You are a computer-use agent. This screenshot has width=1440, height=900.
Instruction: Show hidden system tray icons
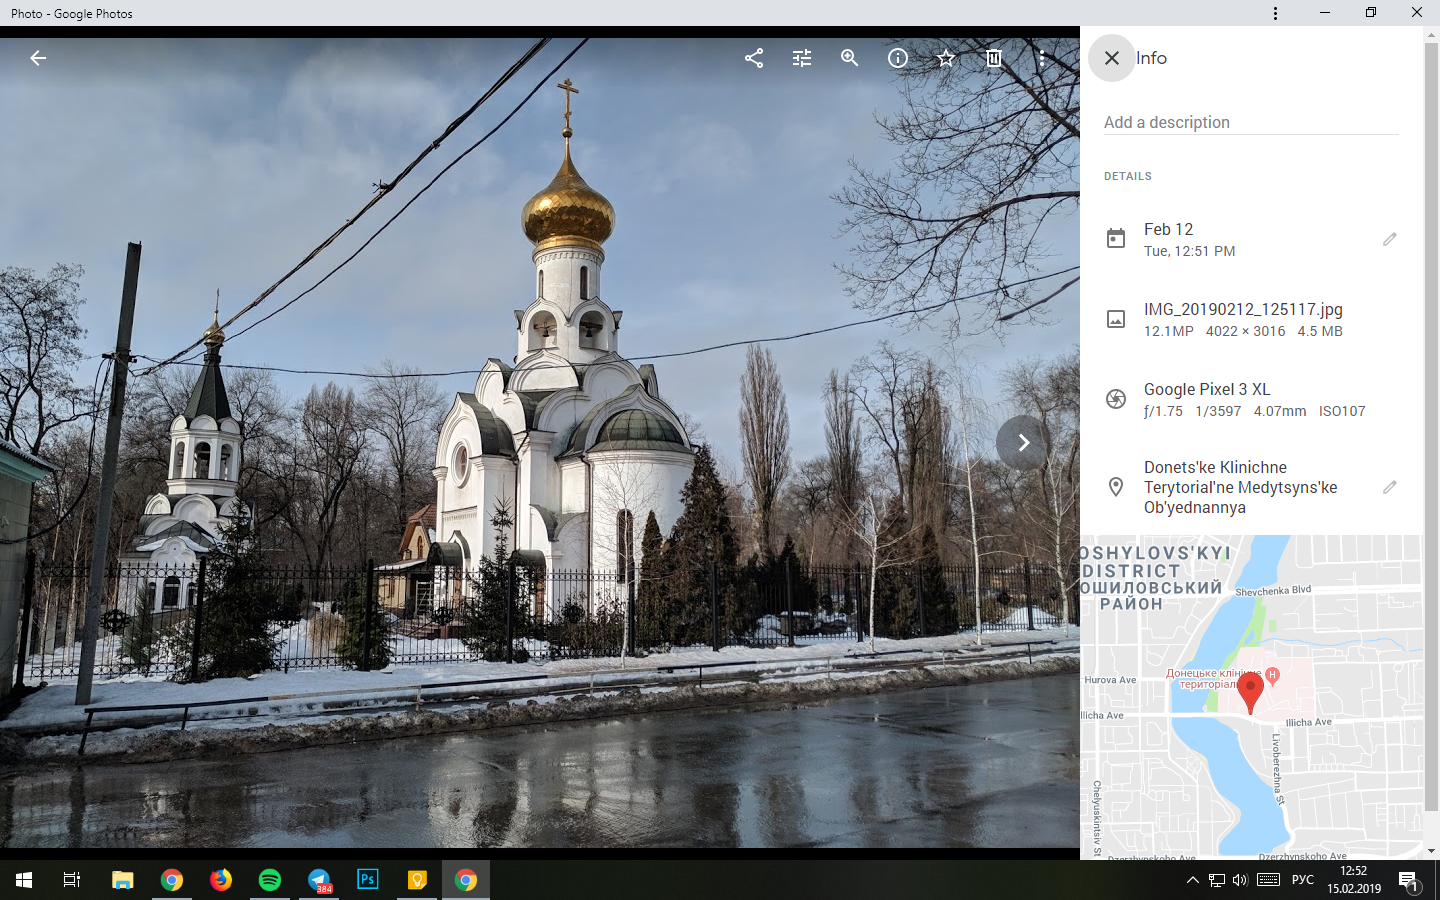tap(1192, 880)
